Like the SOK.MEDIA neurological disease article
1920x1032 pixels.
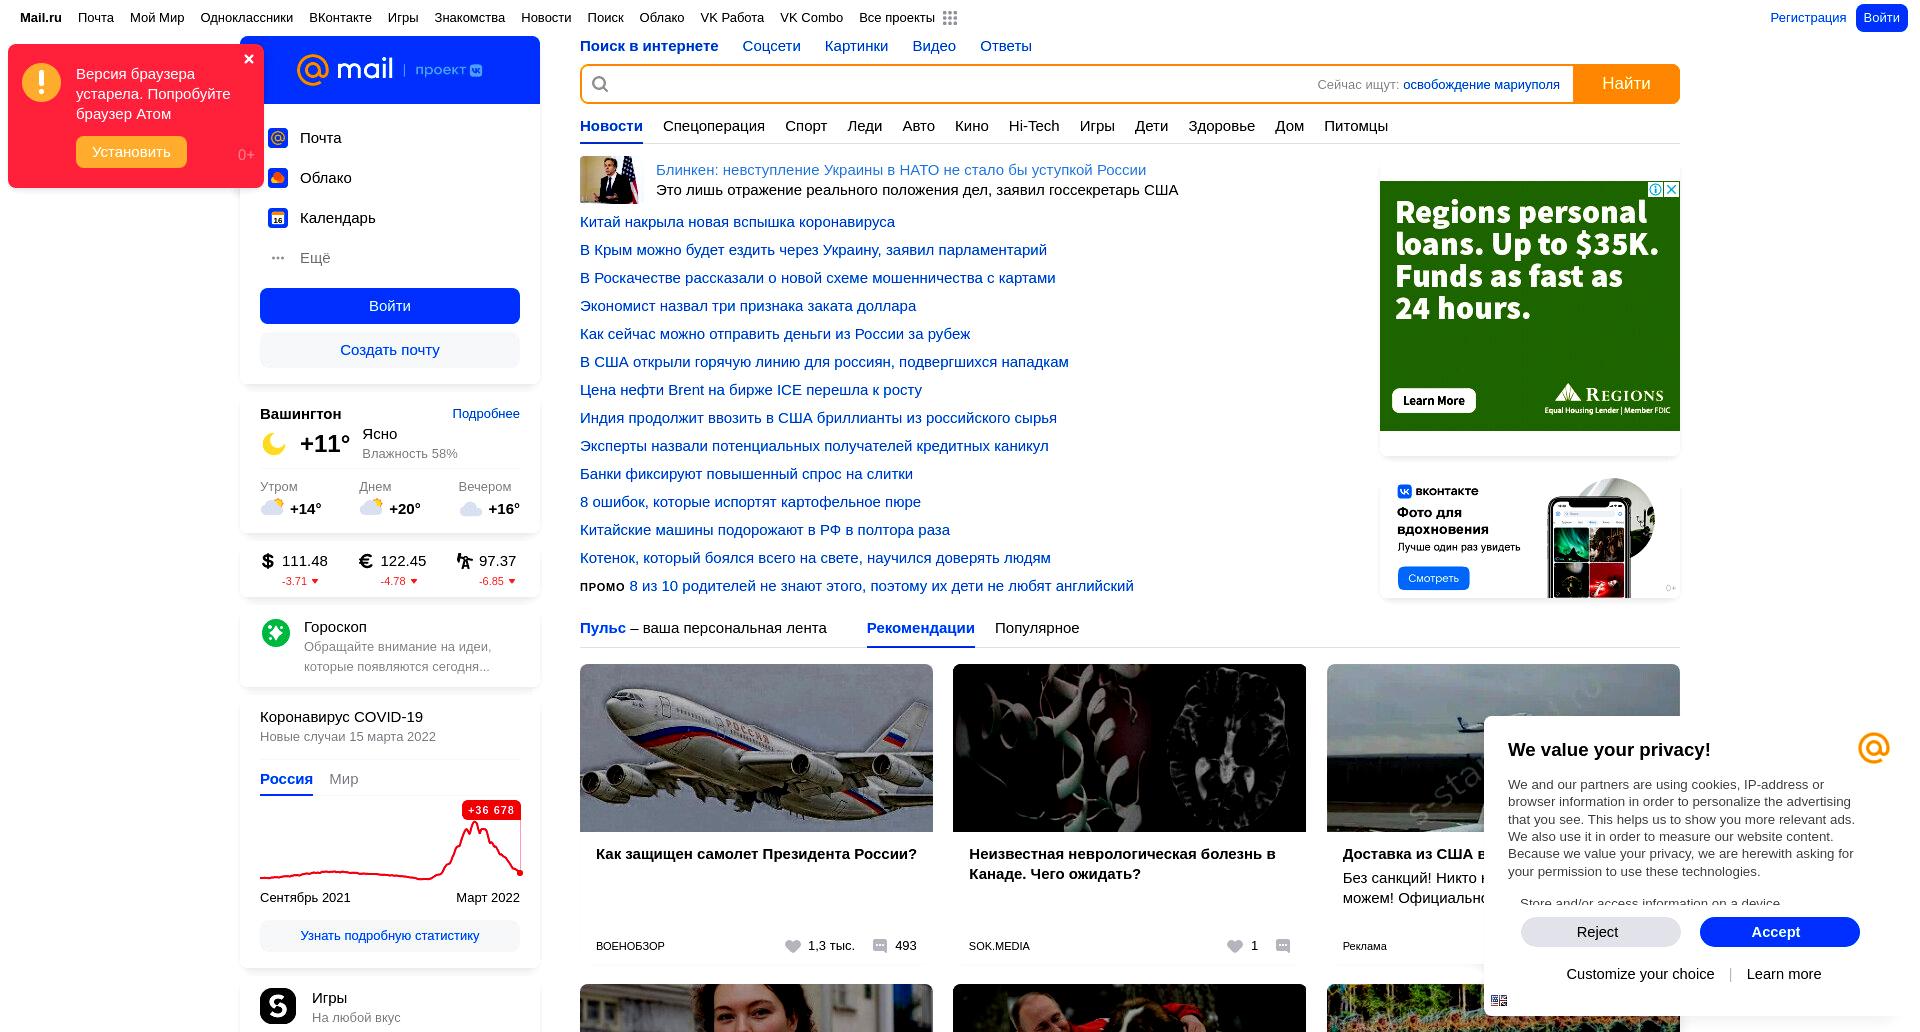[1235, 946]
